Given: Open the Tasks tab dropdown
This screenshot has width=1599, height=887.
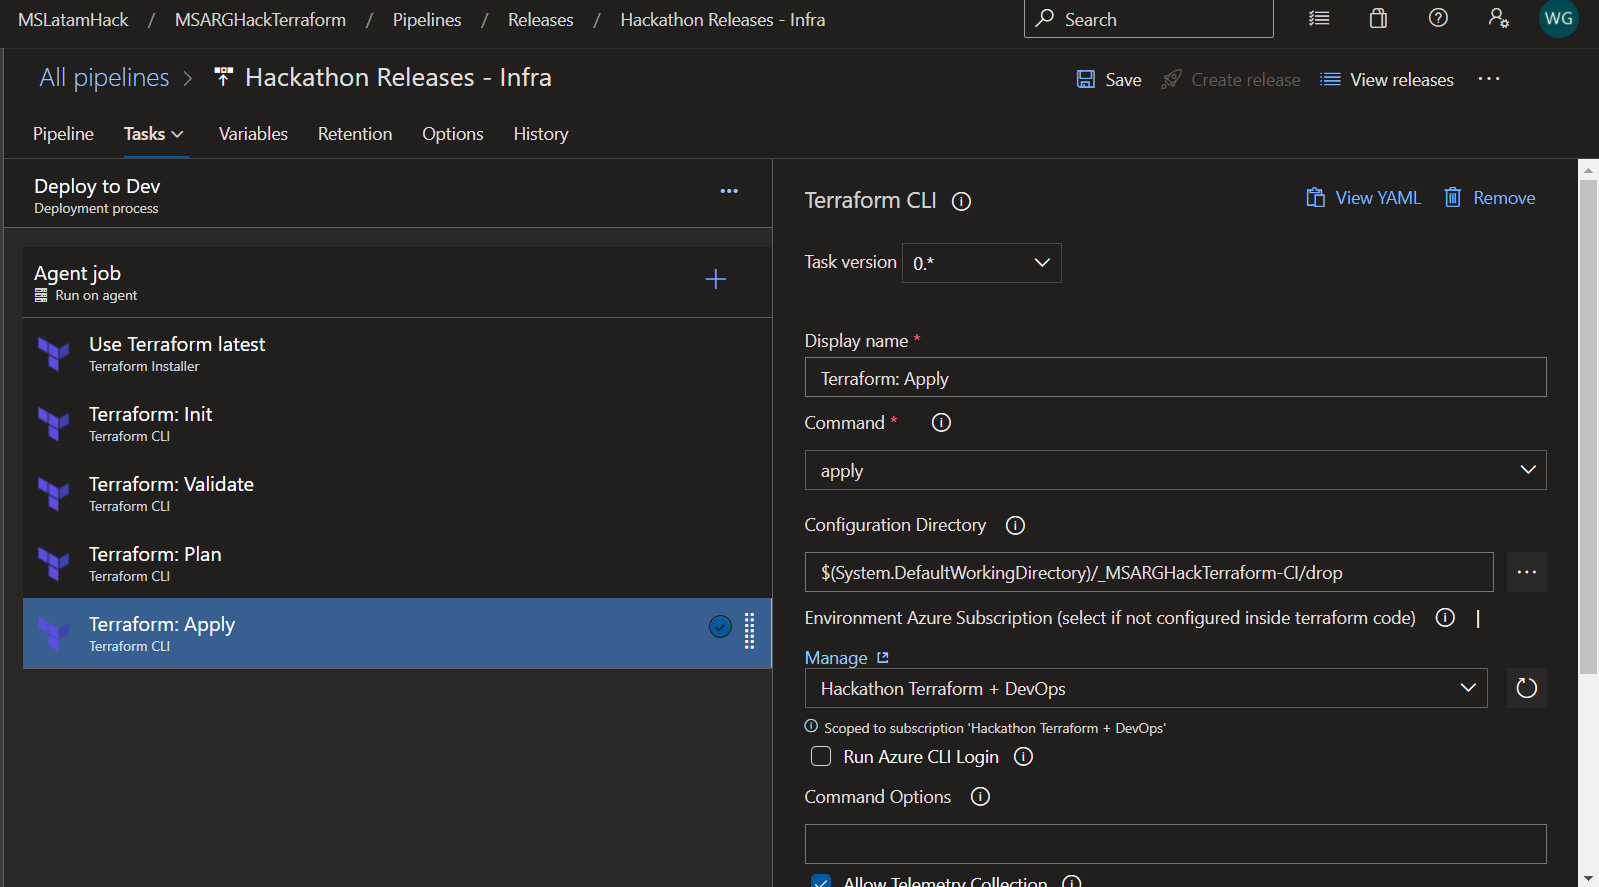Looking at the screenshot, I should point(154,134).
